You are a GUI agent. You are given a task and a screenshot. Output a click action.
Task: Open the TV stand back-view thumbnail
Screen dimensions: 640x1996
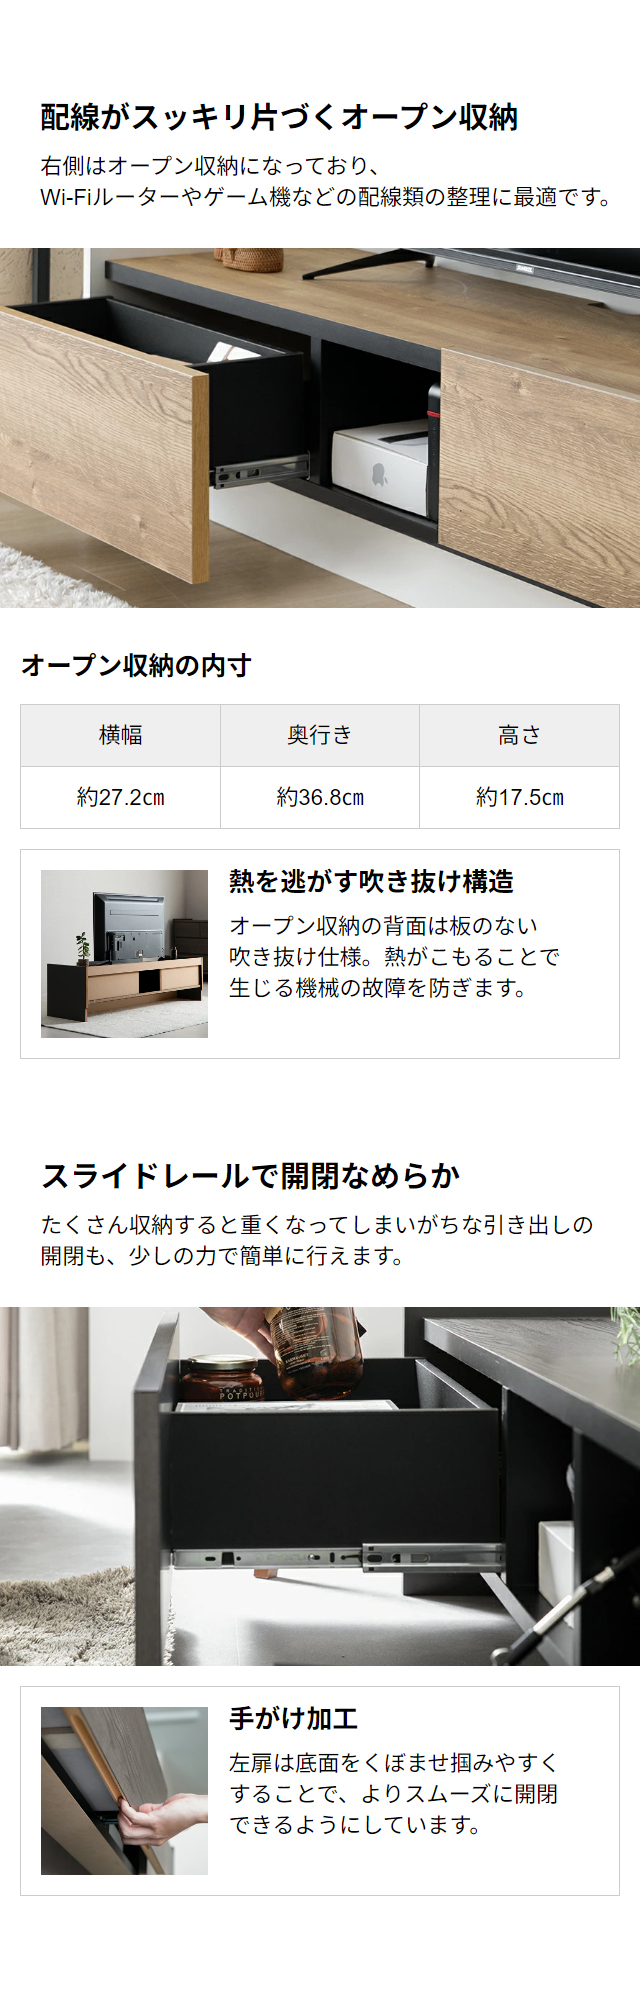tap(124, 954)
